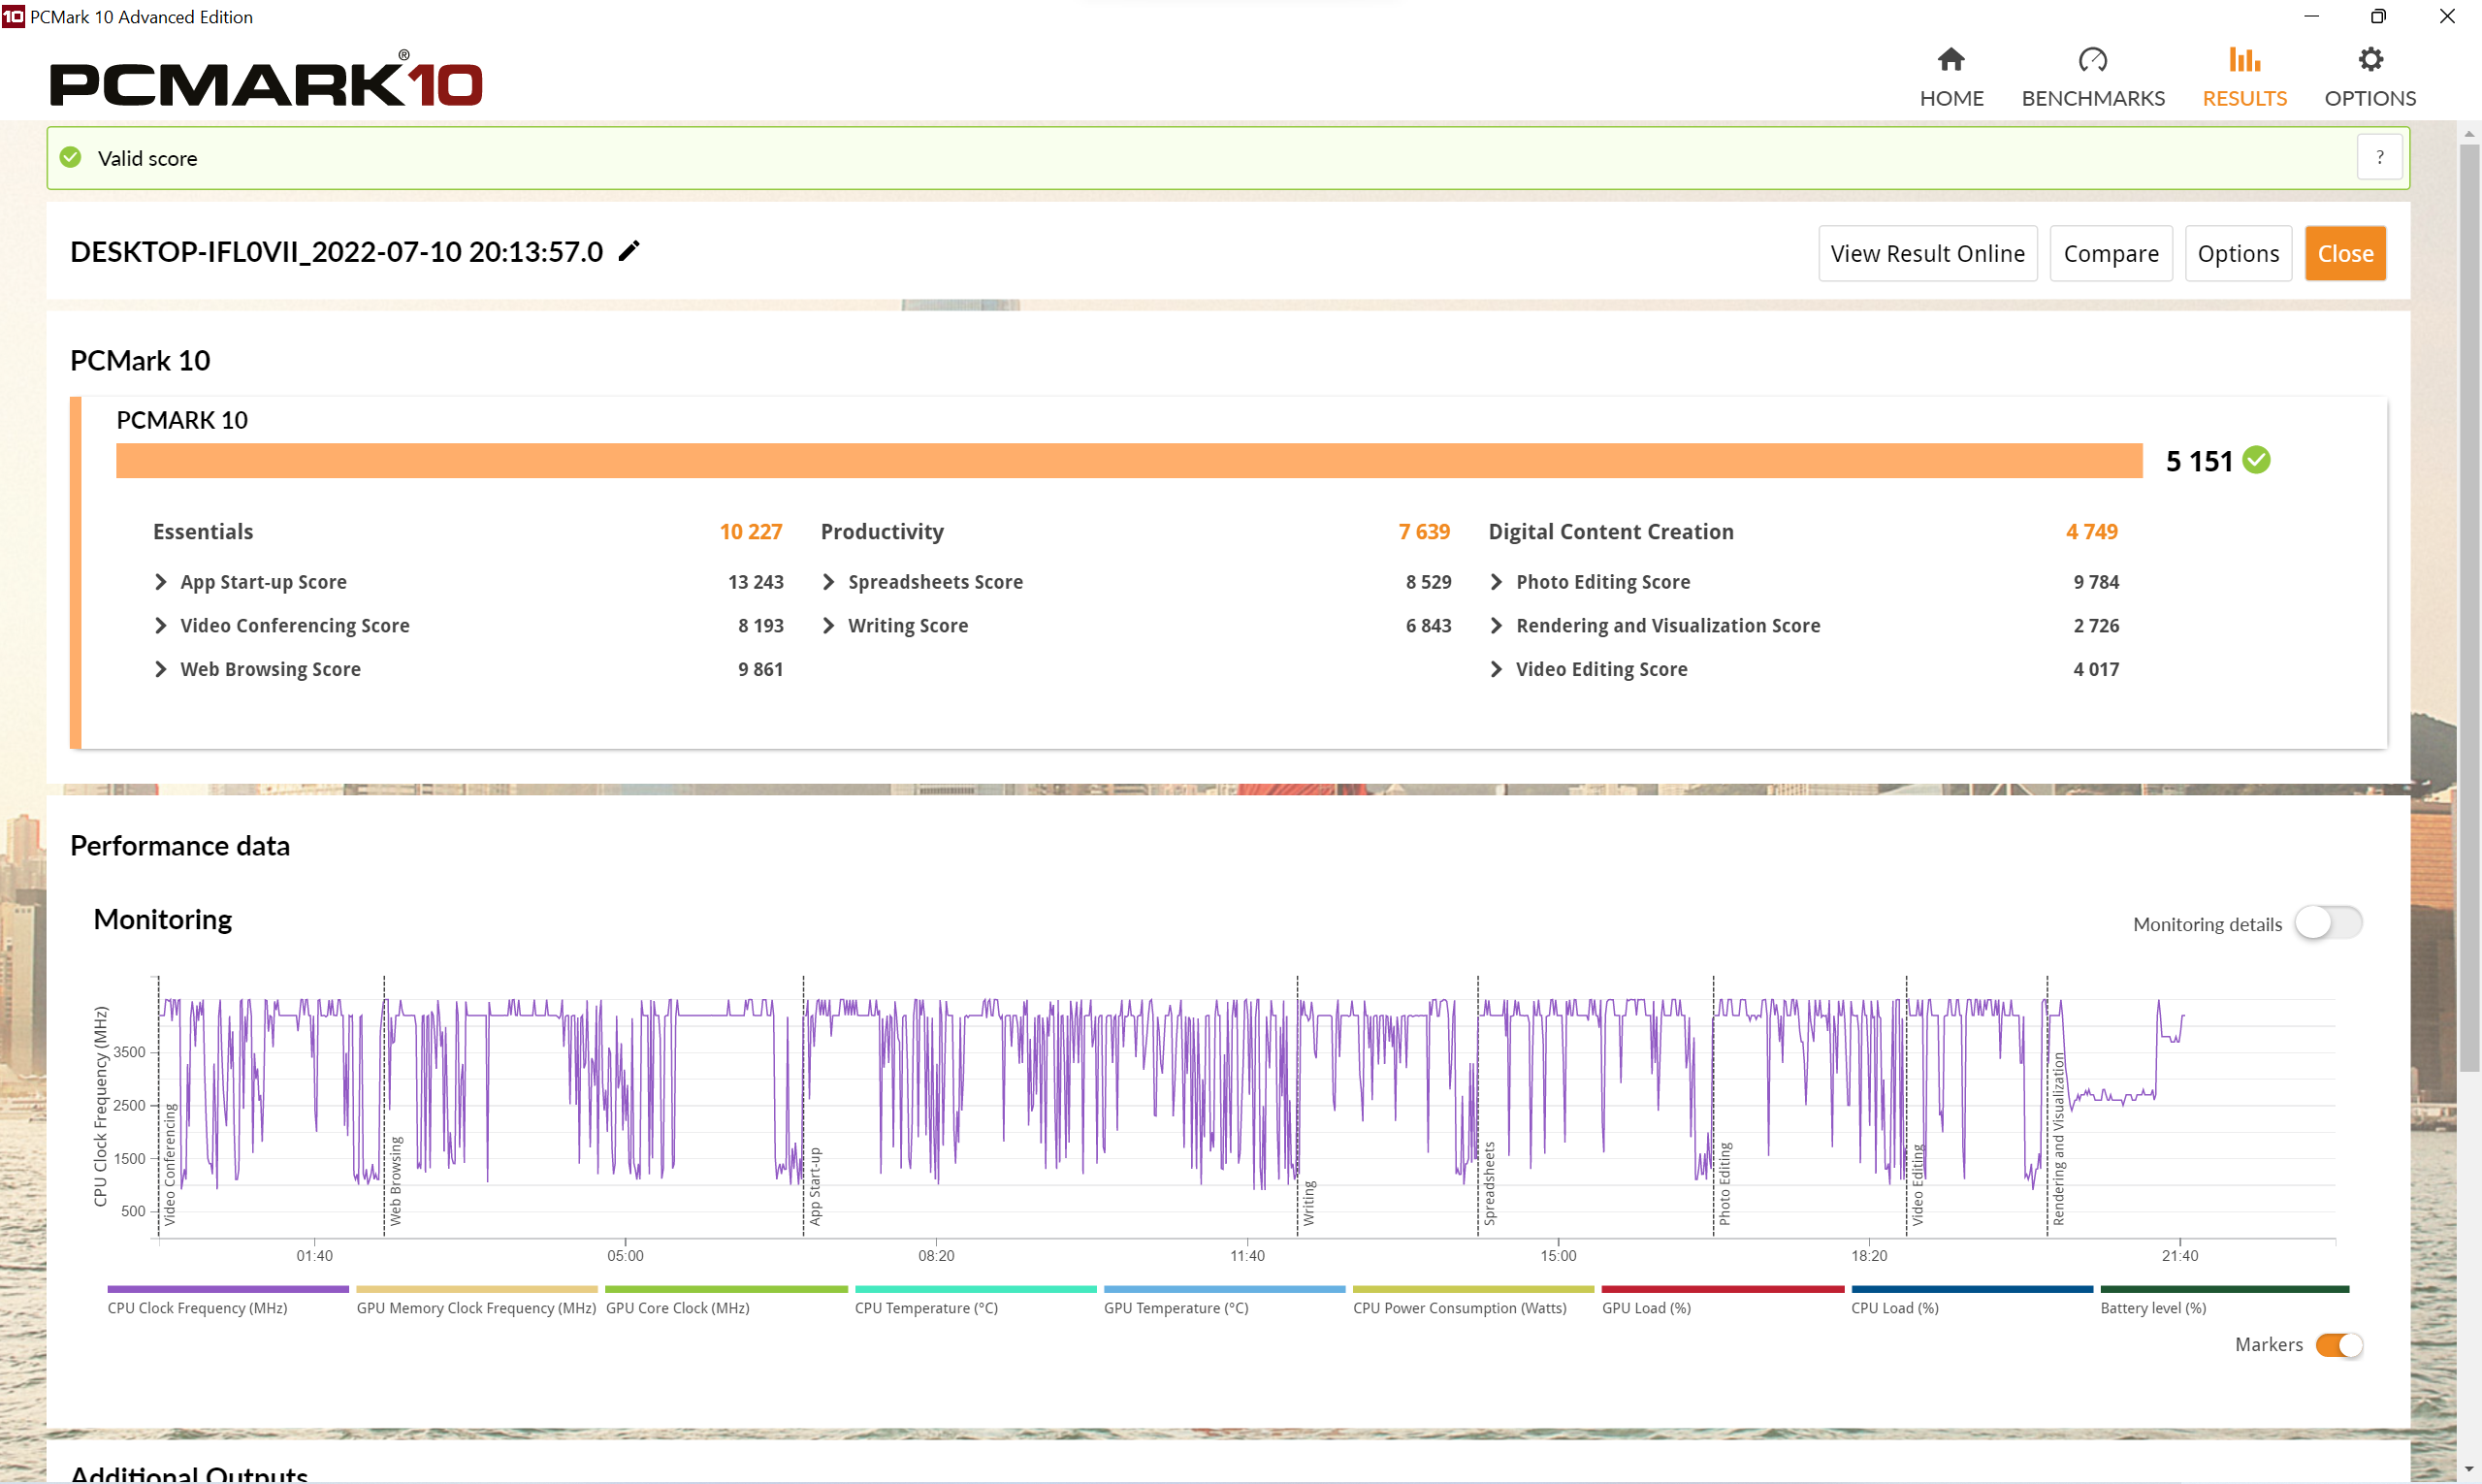This screenshot has width=2482, height=1484.
Task: Click the question mark help icon
Action: (2379, 157)
